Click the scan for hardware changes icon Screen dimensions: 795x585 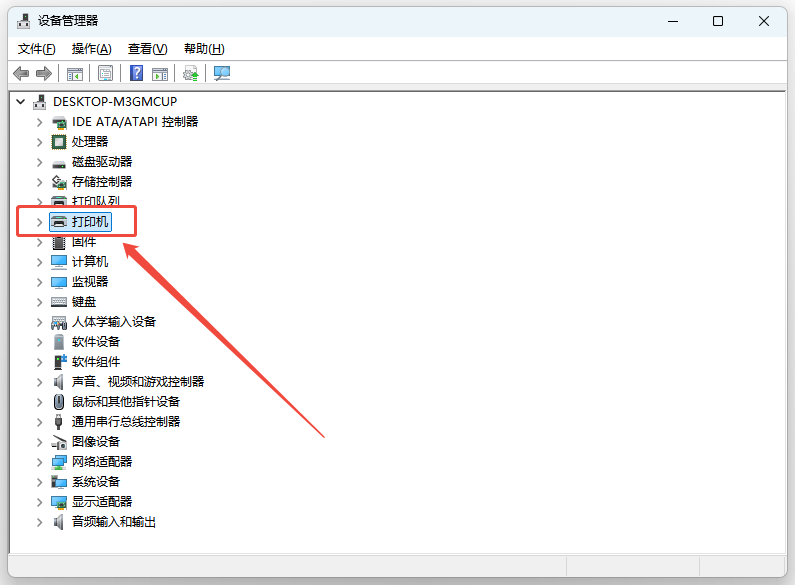222,74
